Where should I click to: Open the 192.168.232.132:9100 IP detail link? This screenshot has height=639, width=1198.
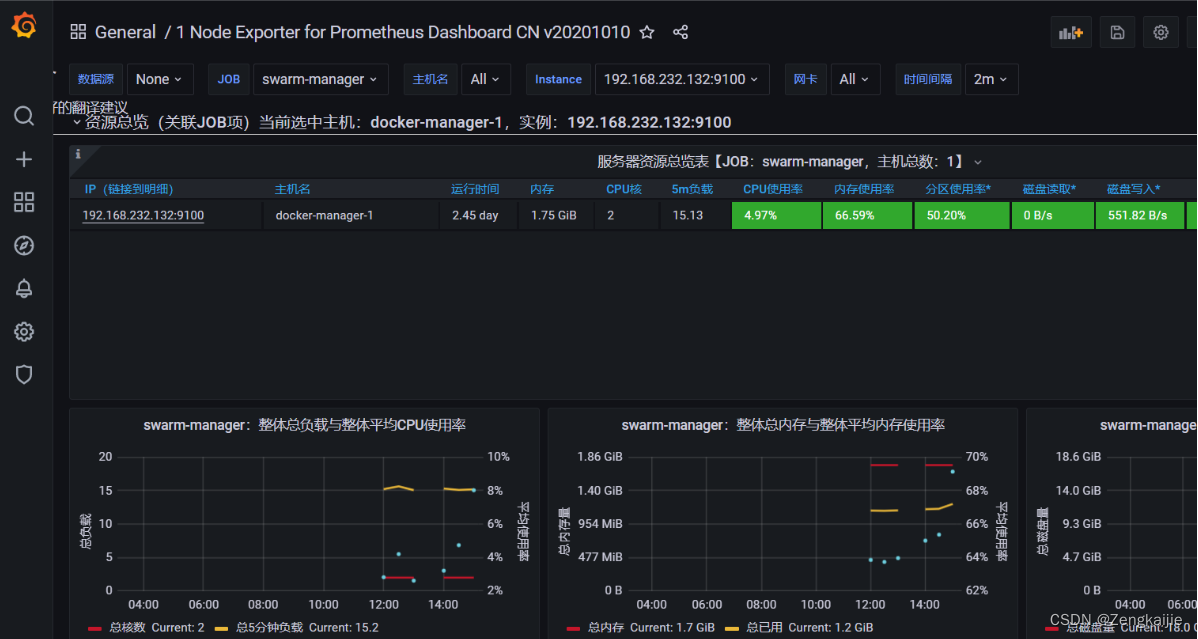point(143,216)
